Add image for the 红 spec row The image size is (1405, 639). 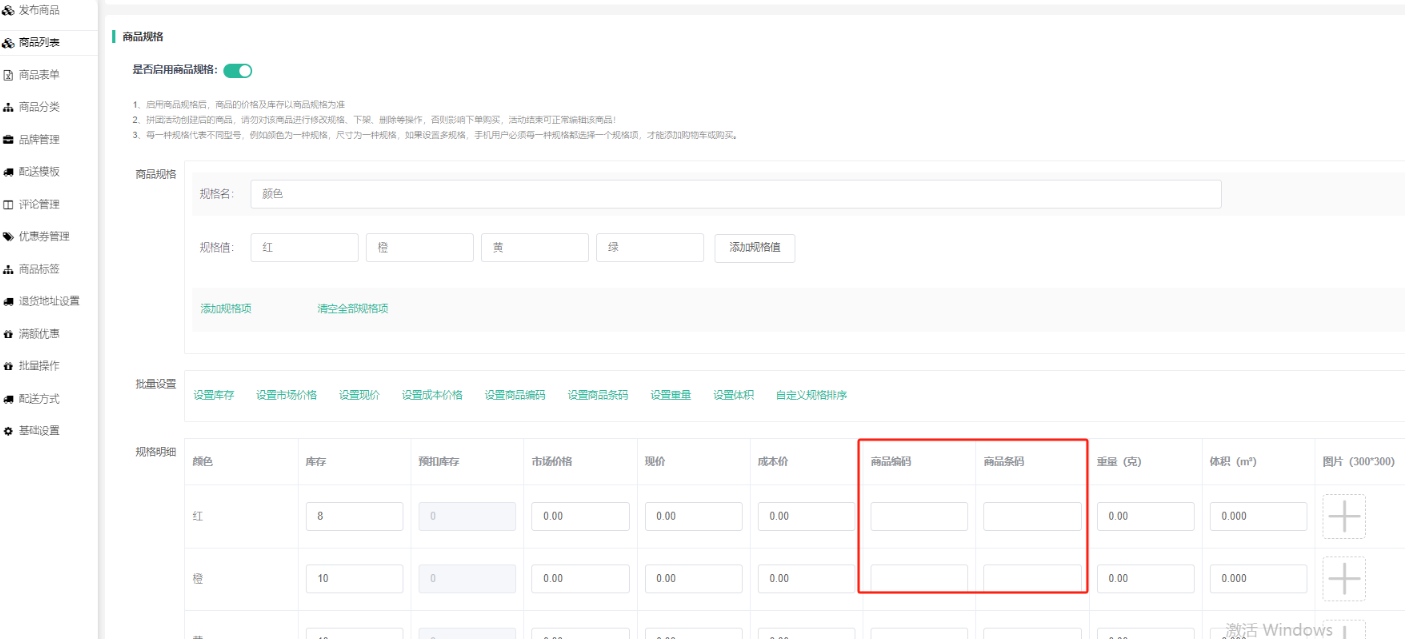pos(1343,516)
